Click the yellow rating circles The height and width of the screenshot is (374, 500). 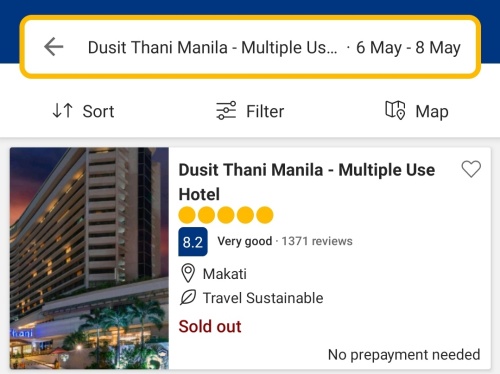tap(226, 215)
